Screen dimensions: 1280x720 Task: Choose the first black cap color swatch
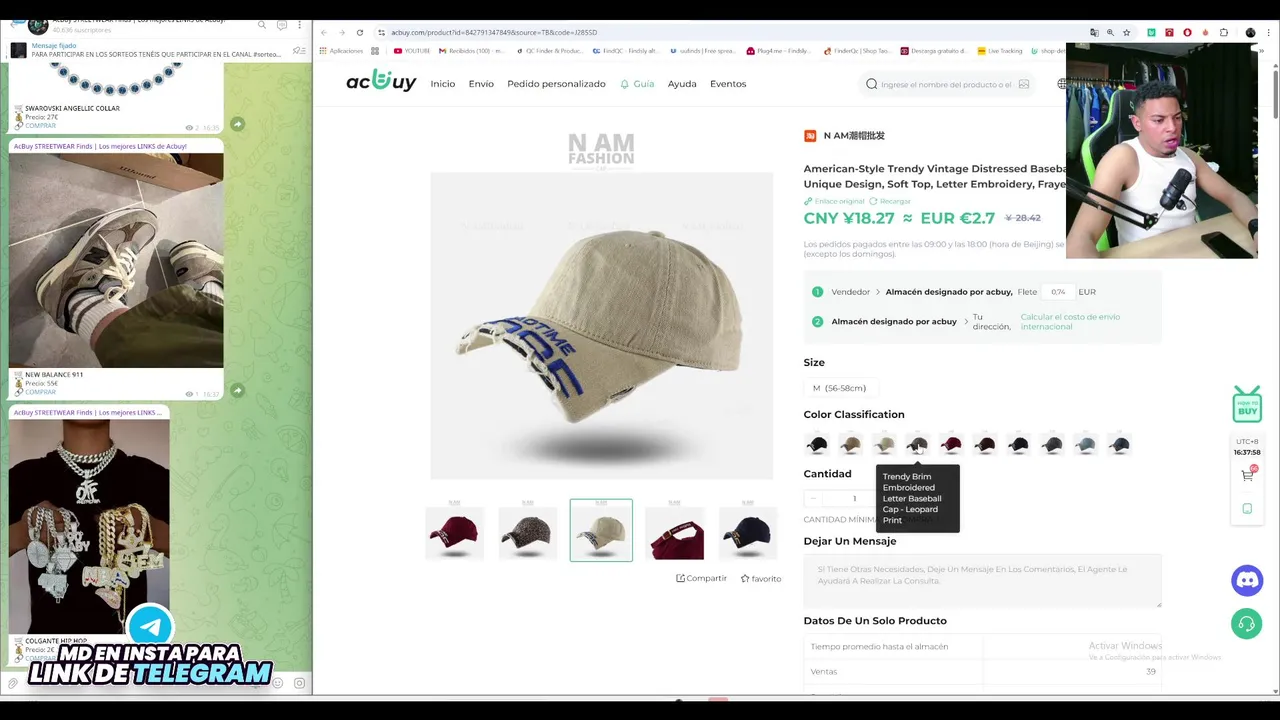pyautogui.click(x=817, y=444)
